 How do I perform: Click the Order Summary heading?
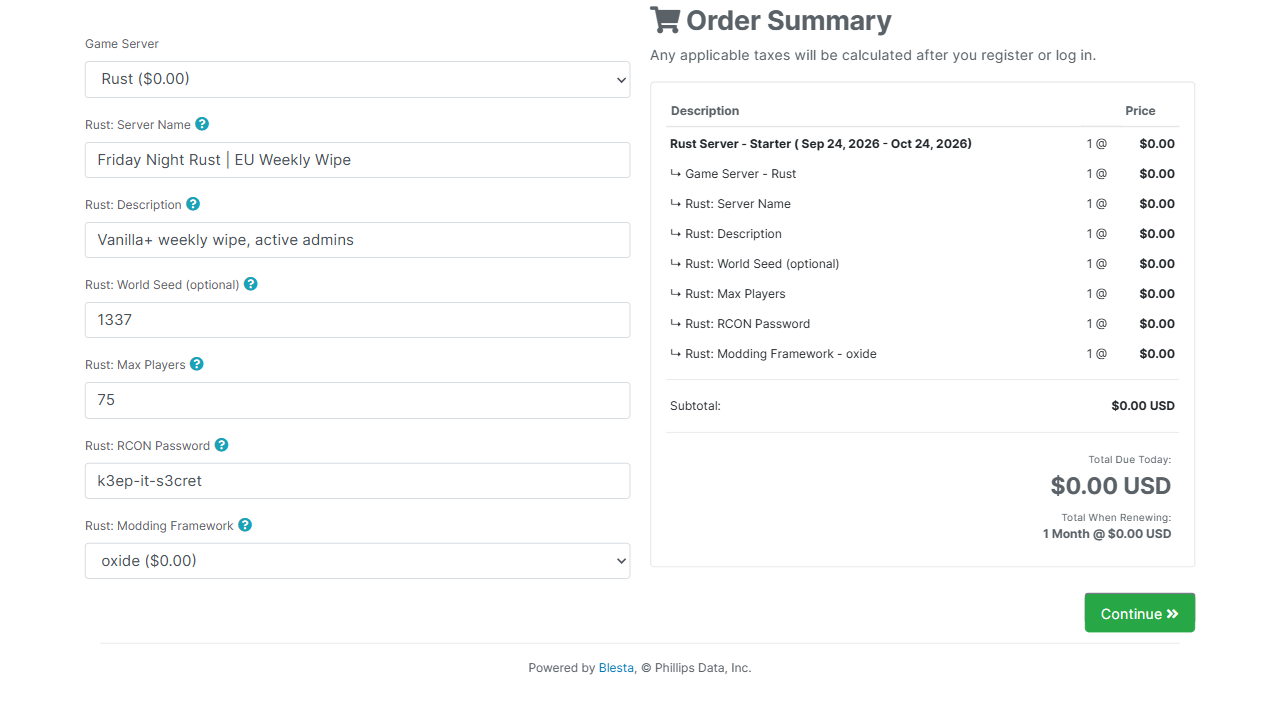point(771,20)
